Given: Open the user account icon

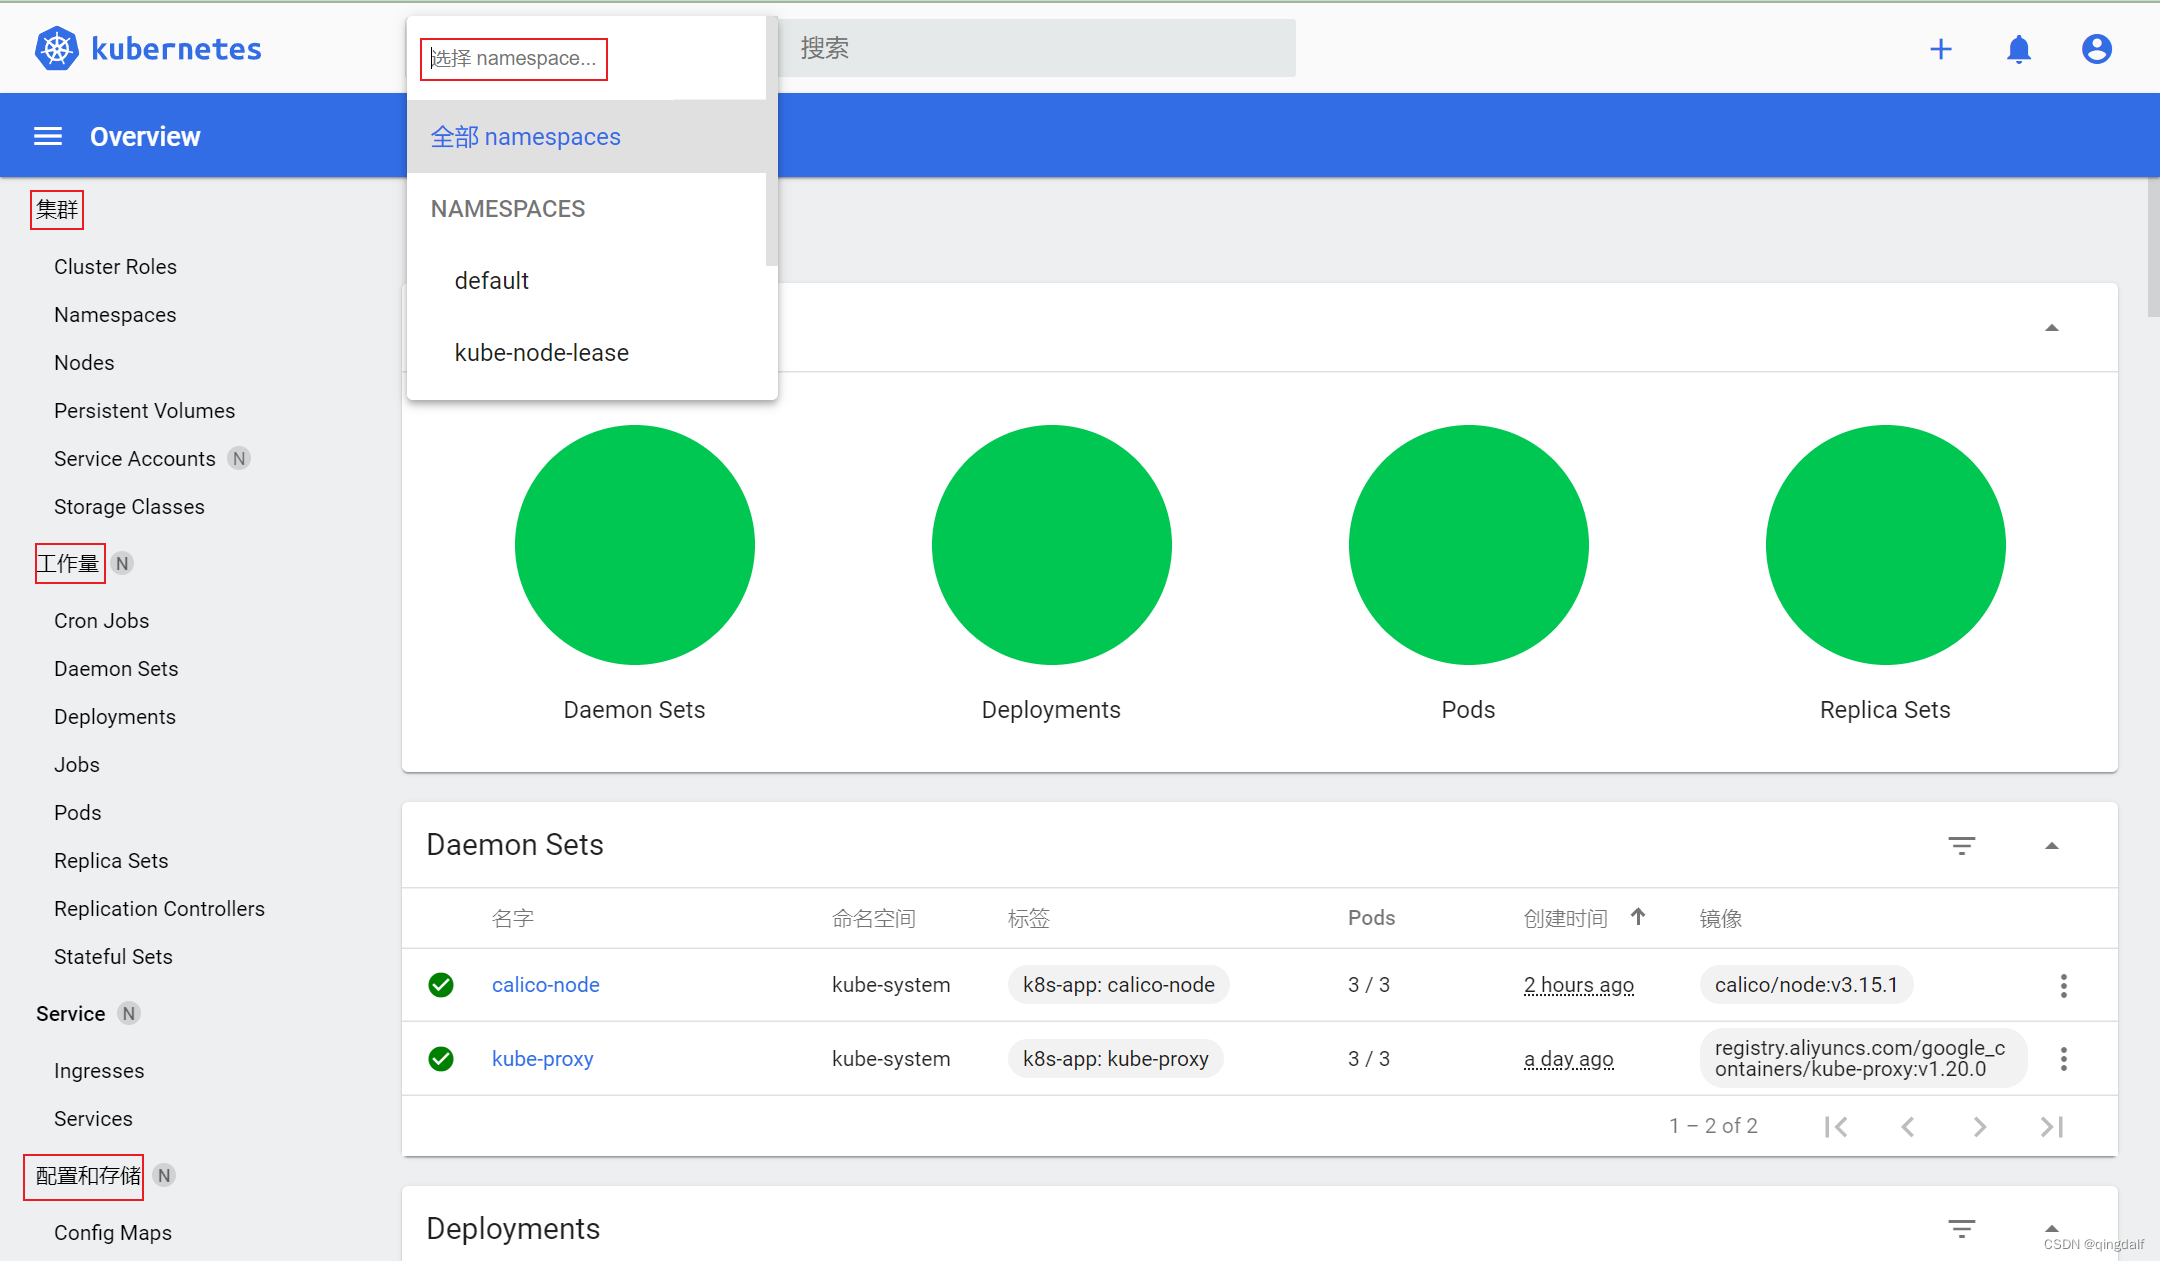Looking at the screenshot, I should pos(2097,49).
